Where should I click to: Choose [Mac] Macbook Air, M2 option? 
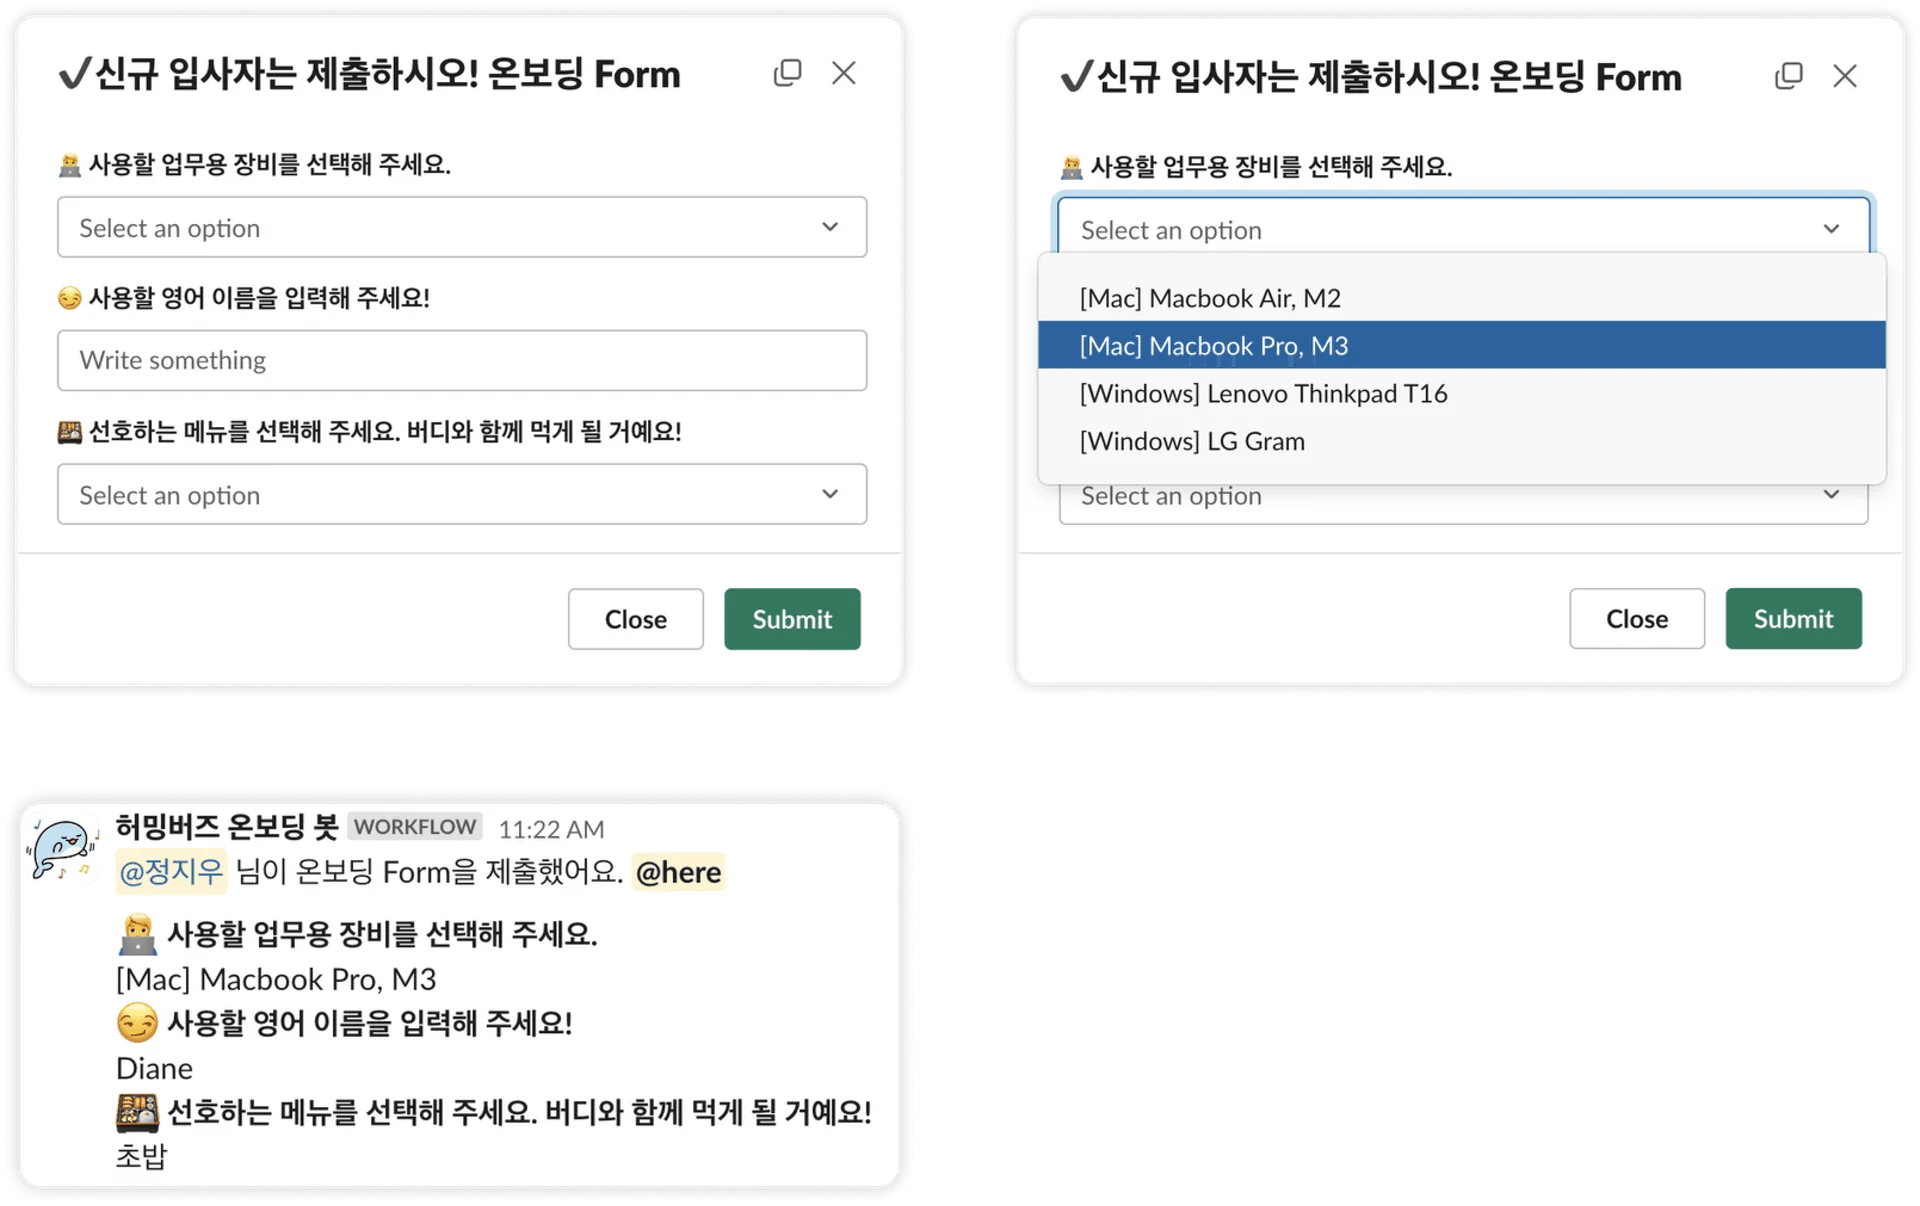1210,298
